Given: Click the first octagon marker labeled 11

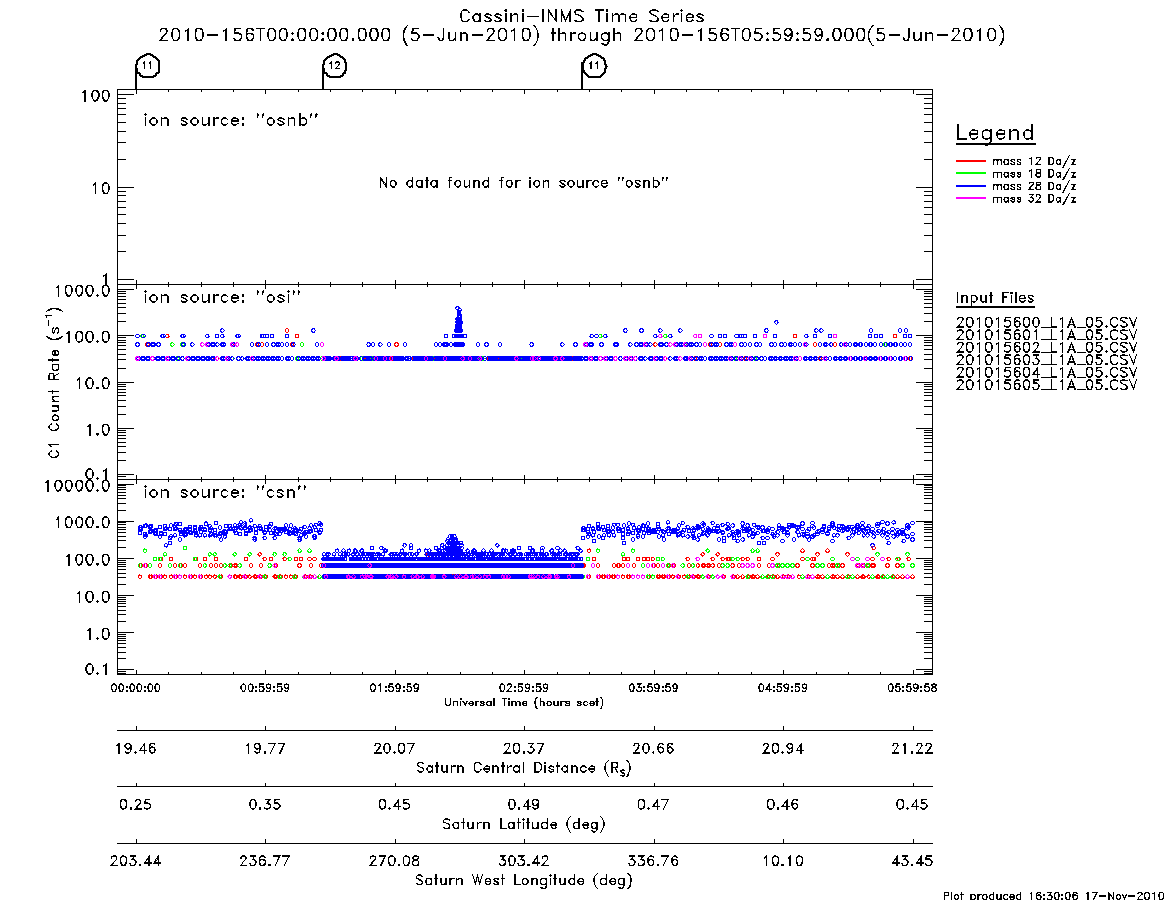Looking at the screenshot, I should click(148, 66).
